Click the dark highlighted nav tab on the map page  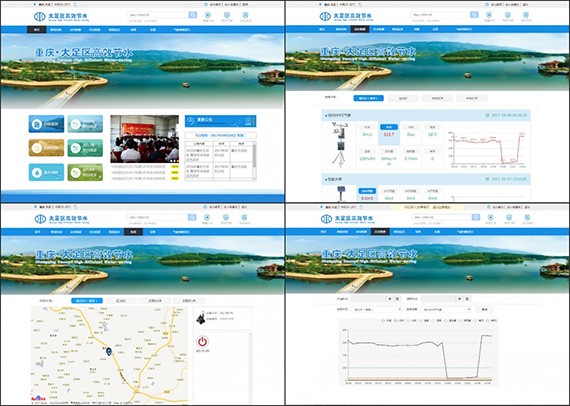tap(133, 232)
